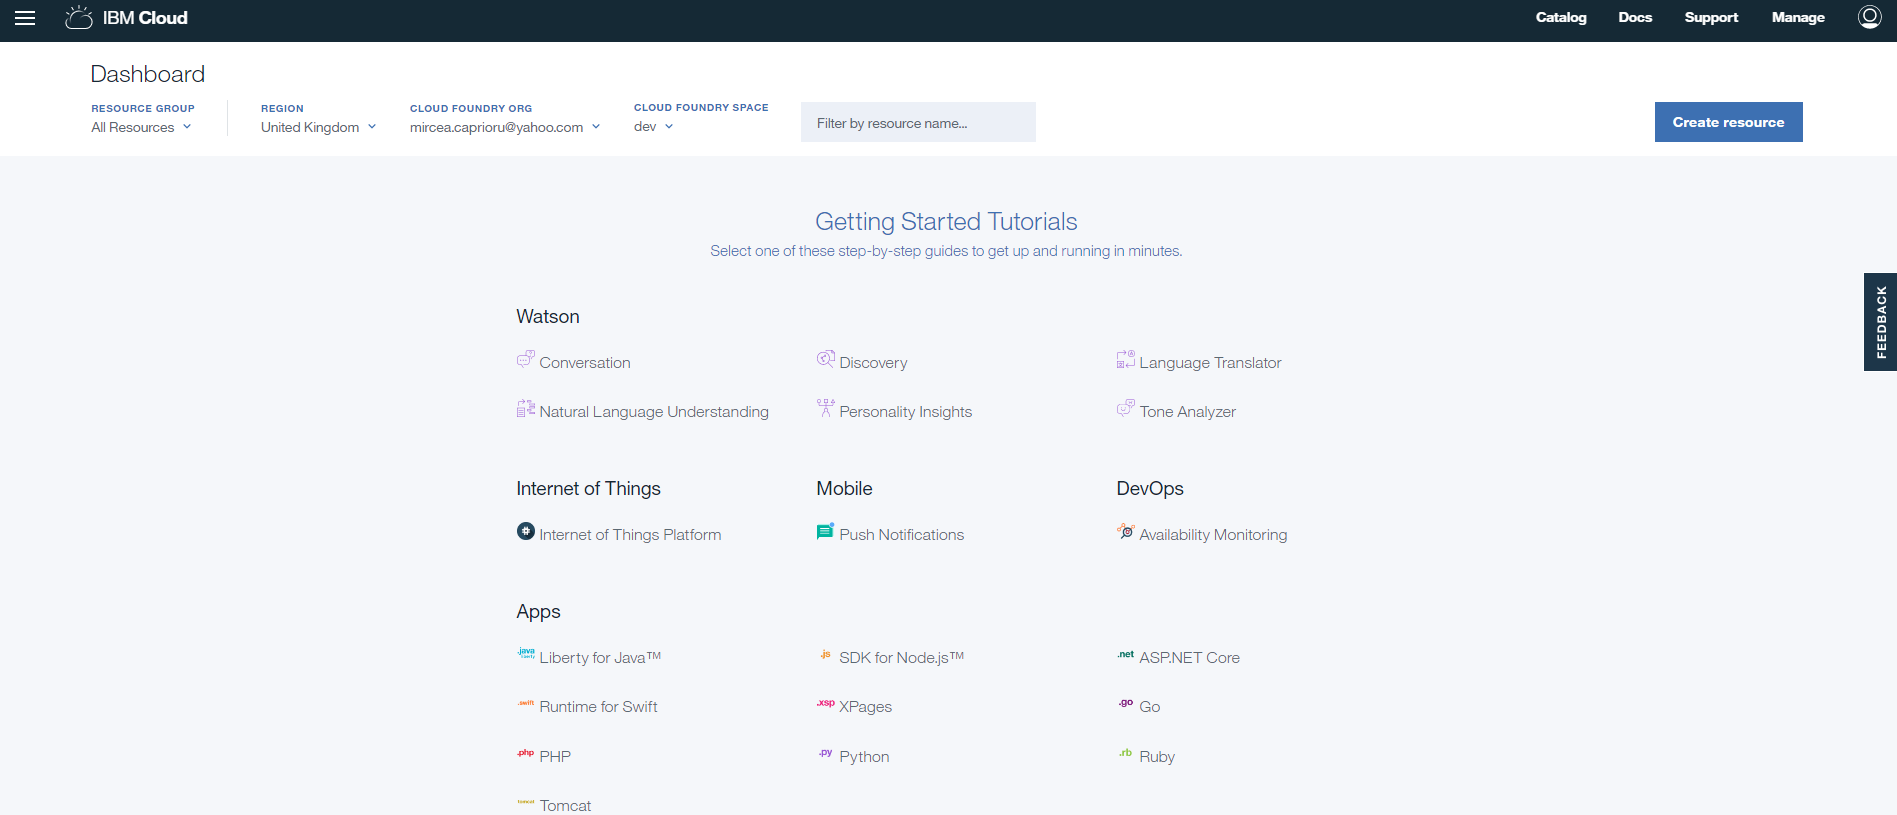Click the Create resource button
The image size is (1897, 815).
pos(1728,122)
